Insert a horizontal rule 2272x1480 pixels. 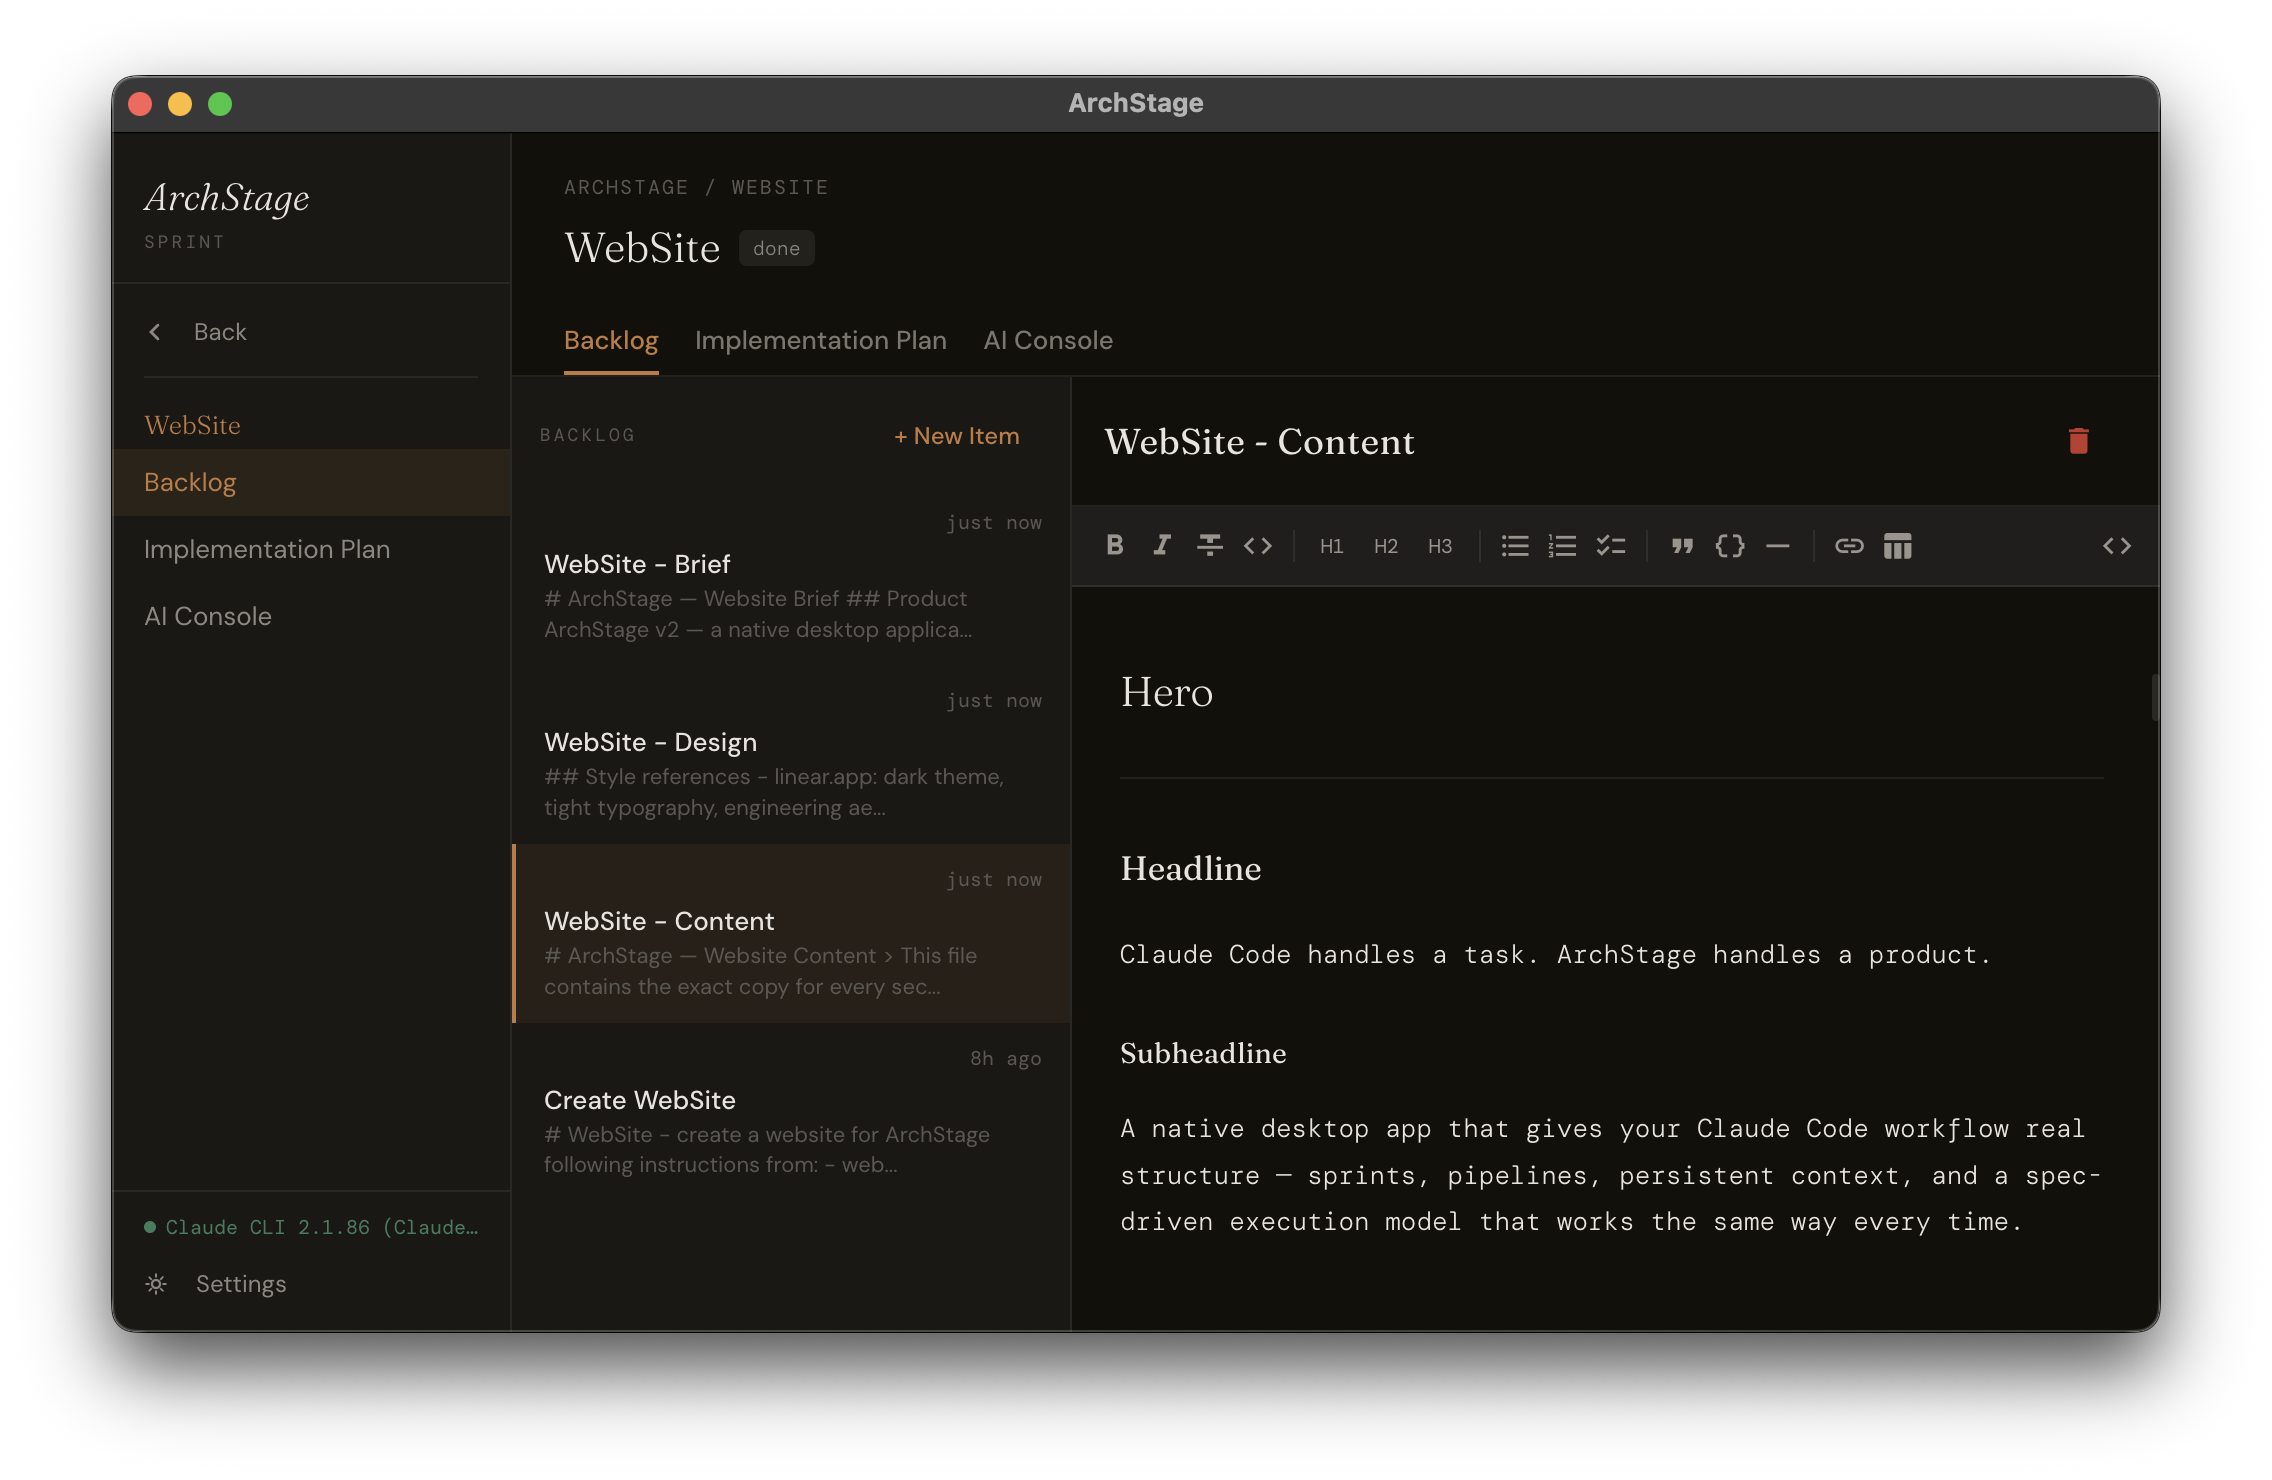coord(1780,545)
